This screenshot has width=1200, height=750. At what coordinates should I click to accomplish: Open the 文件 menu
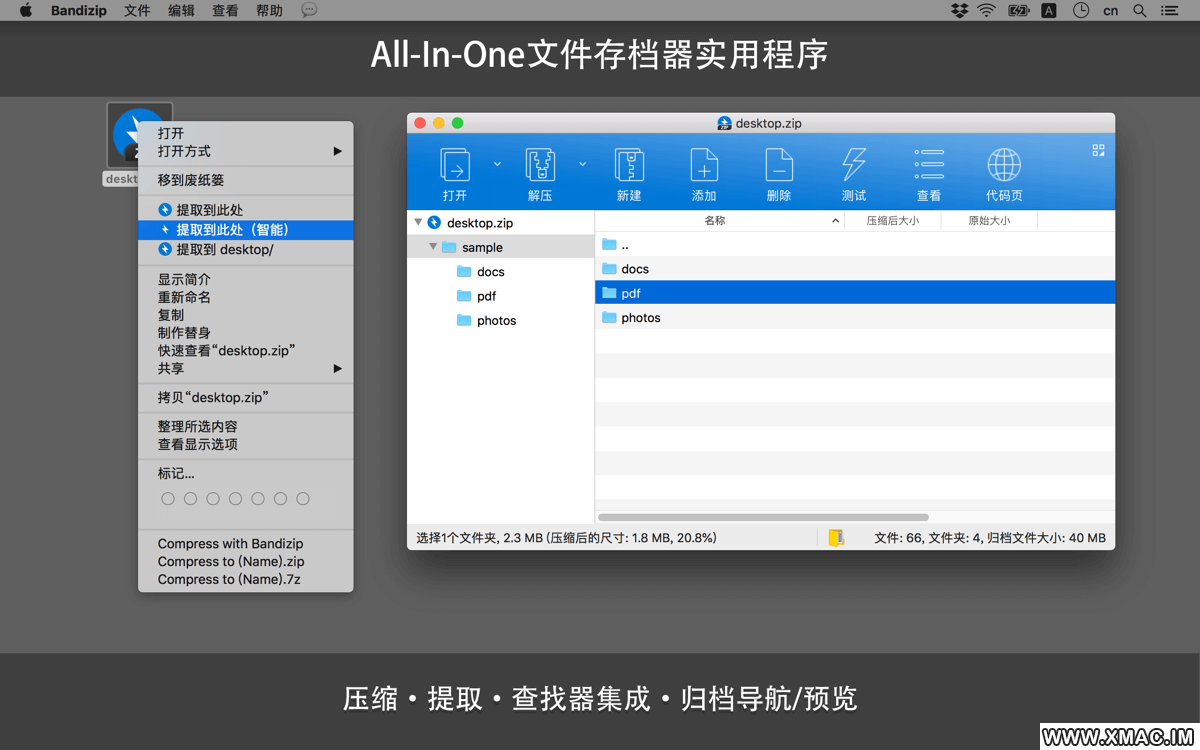(x=137, y=10)
